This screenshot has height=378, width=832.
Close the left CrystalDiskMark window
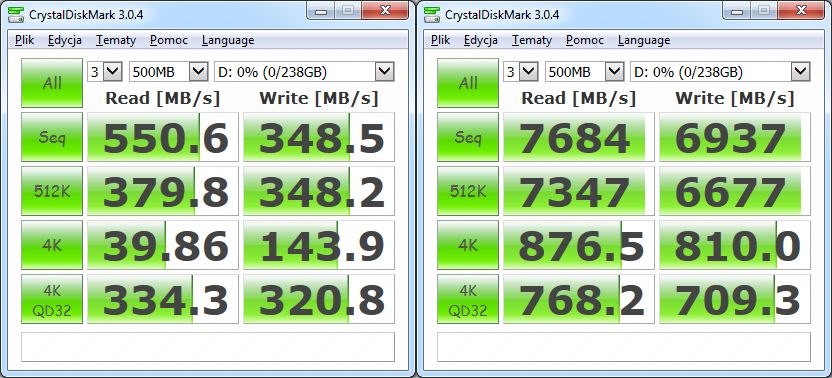(385, 10)
